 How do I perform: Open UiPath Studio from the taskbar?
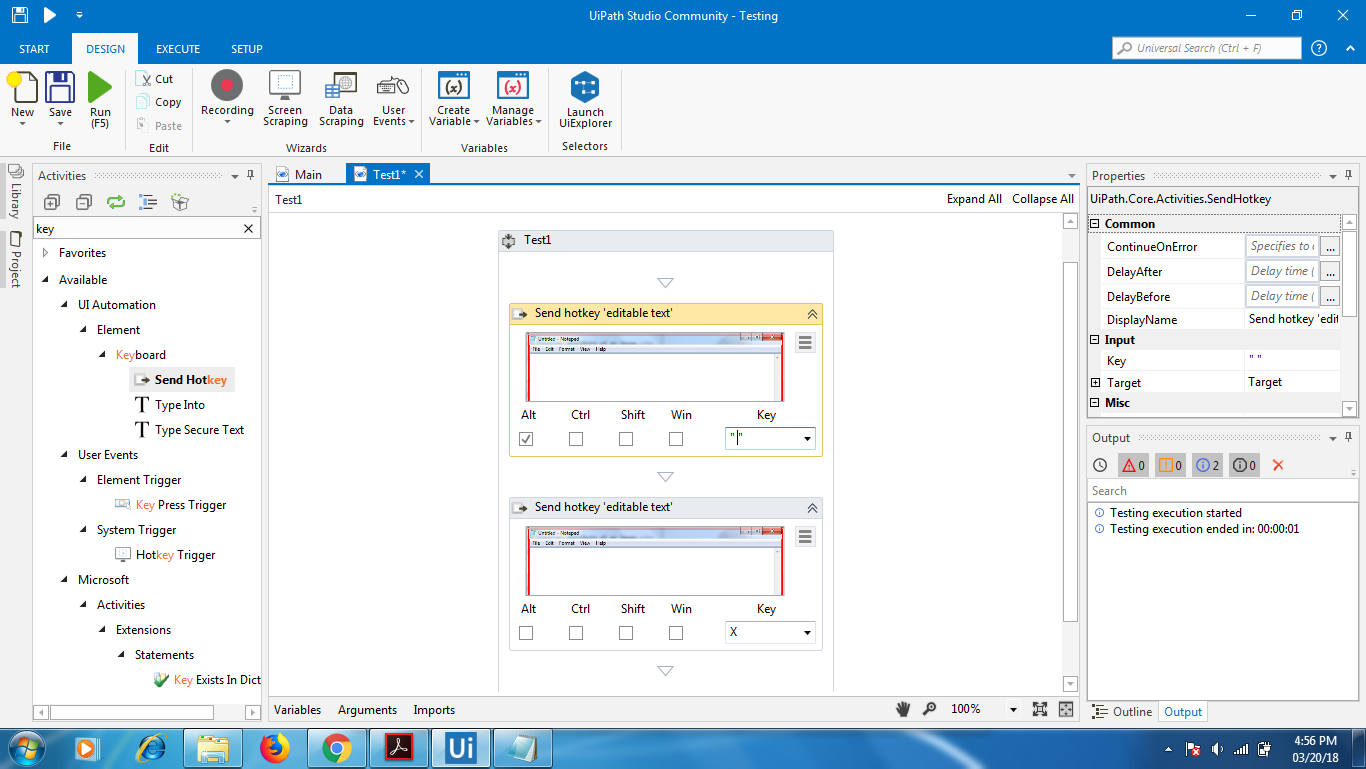(x=461, y=748)
